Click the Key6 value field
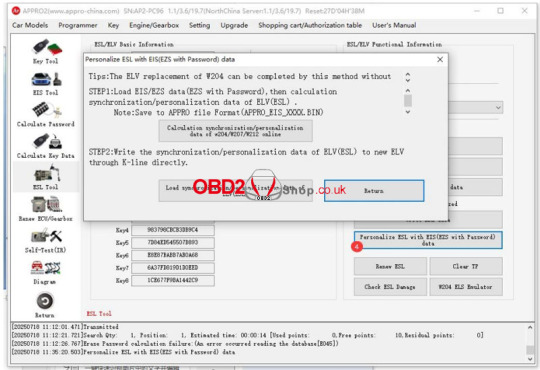The image size is (540, 370). click(x=173, y=255)
